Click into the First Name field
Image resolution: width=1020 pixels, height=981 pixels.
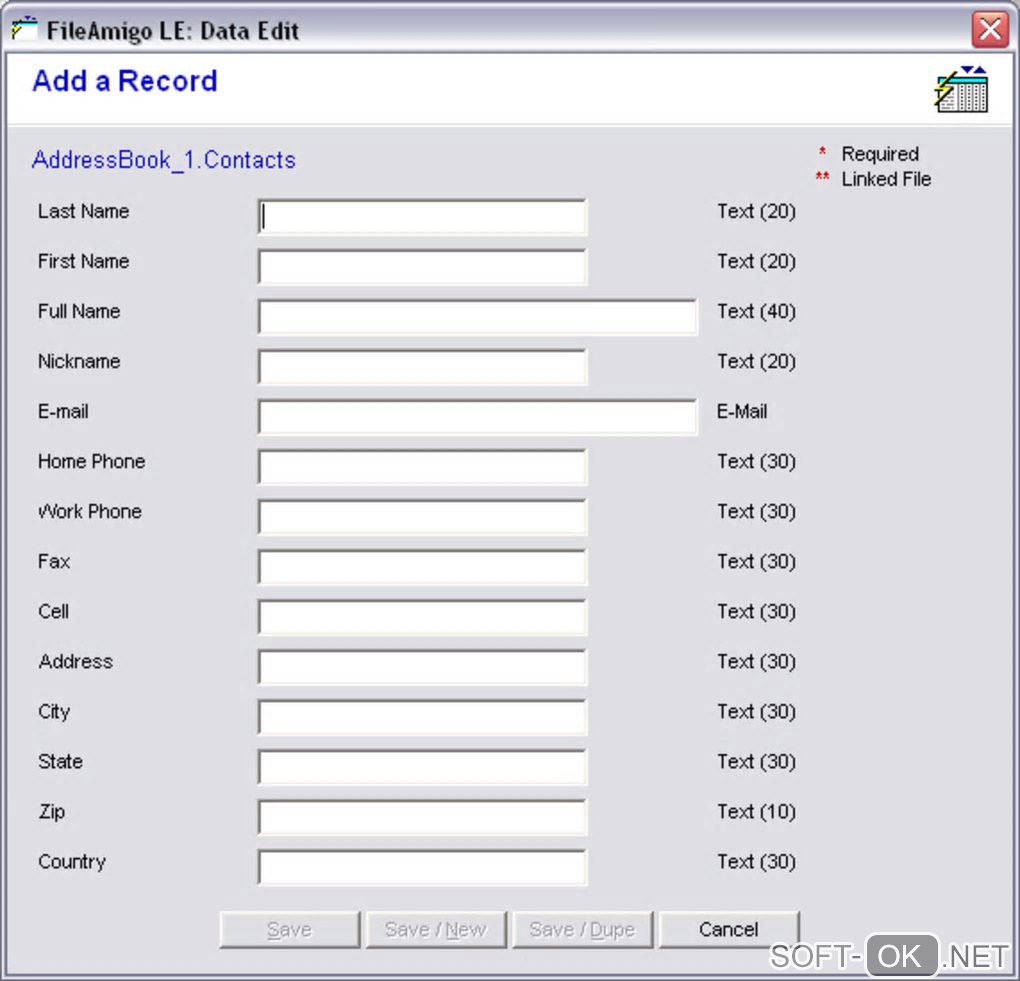pyautogui.click(x=422, y=267)
